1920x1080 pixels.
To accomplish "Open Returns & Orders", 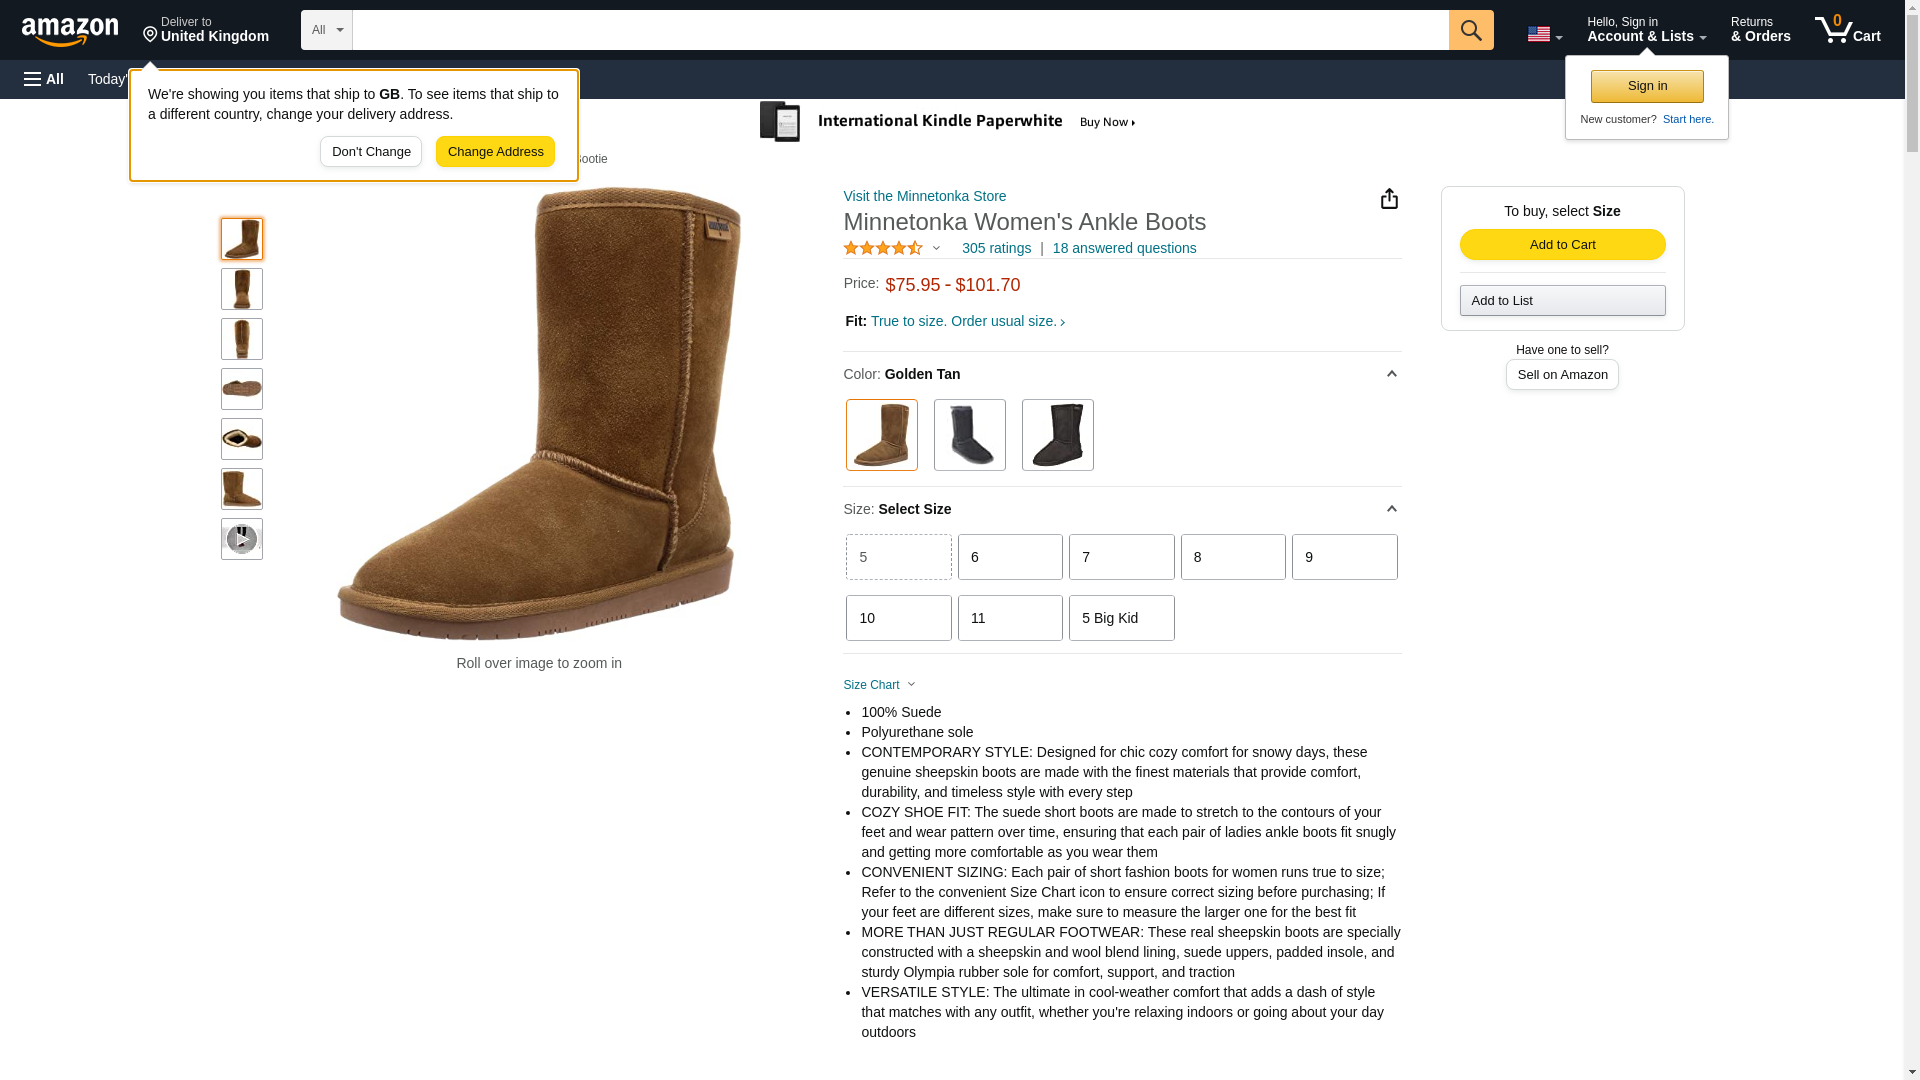I will 1760,30.
